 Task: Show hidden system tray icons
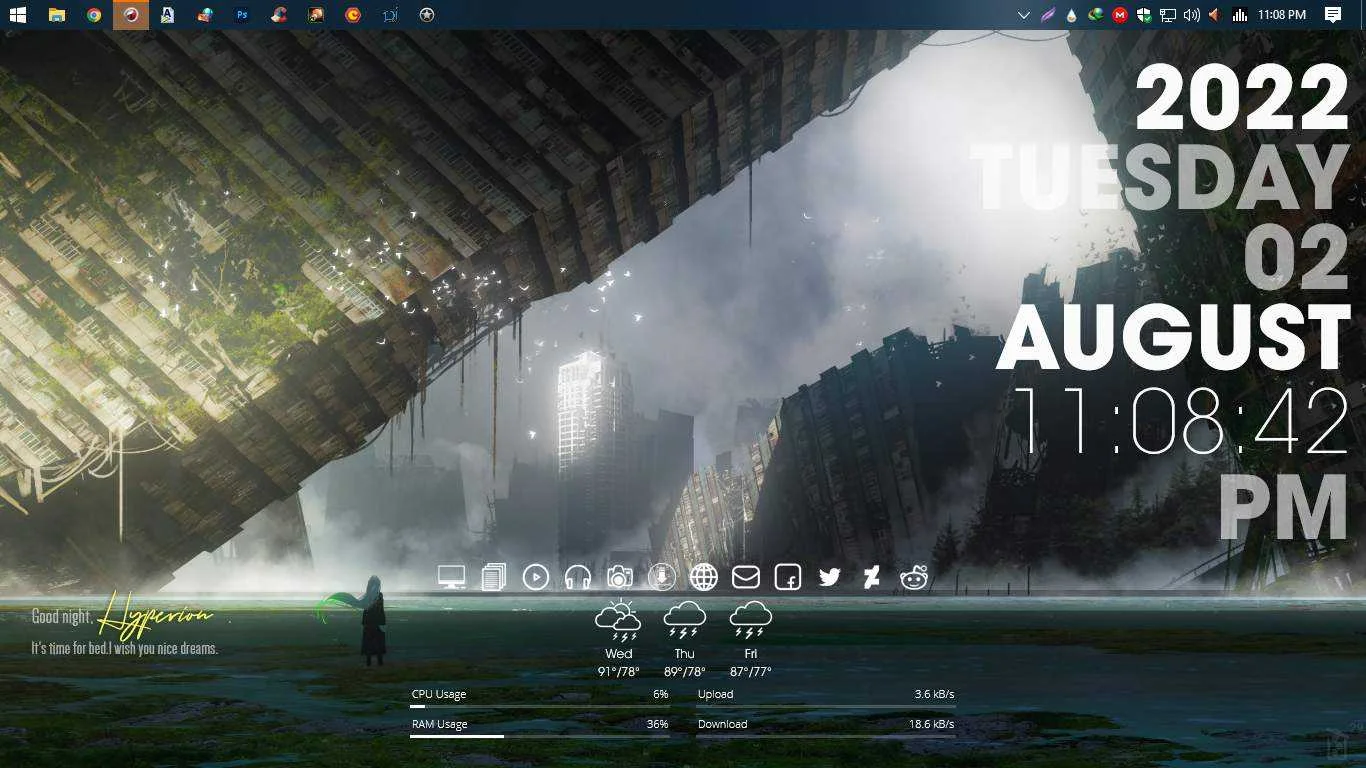tap(1024, 15)
